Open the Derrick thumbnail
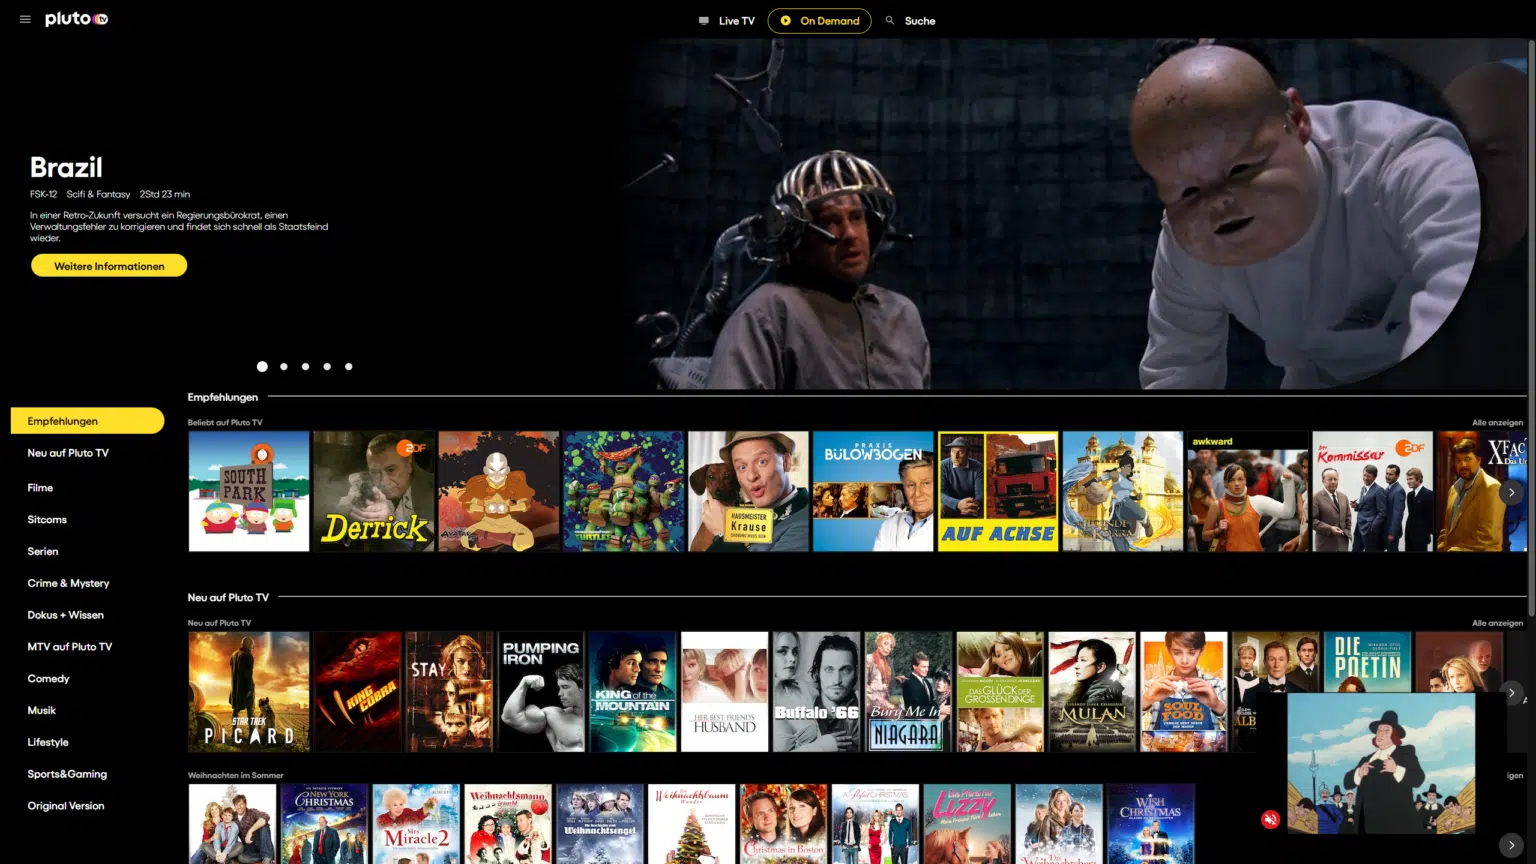This screenshot has height=864, width=1536. [x=373, y=491]
